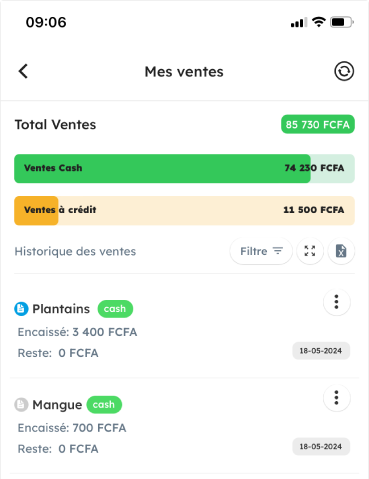Select the Ventes à crédit orange bar

point(184,210)
